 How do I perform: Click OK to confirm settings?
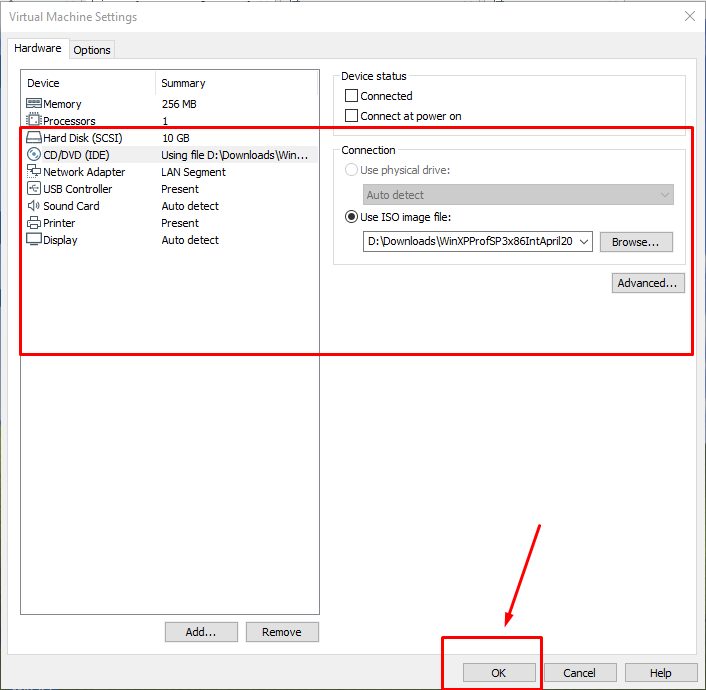(x=499, y=673)
